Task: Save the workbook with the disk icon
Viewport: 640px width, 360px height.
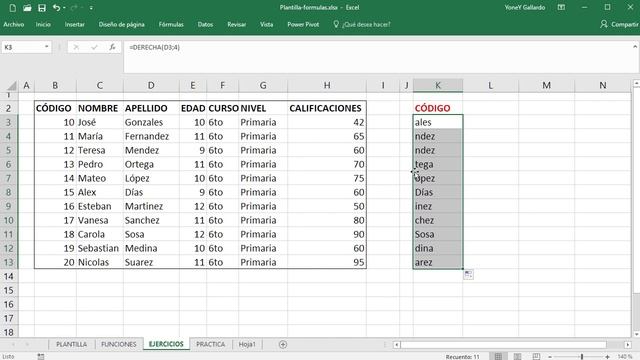Action: tap(42, 8)
